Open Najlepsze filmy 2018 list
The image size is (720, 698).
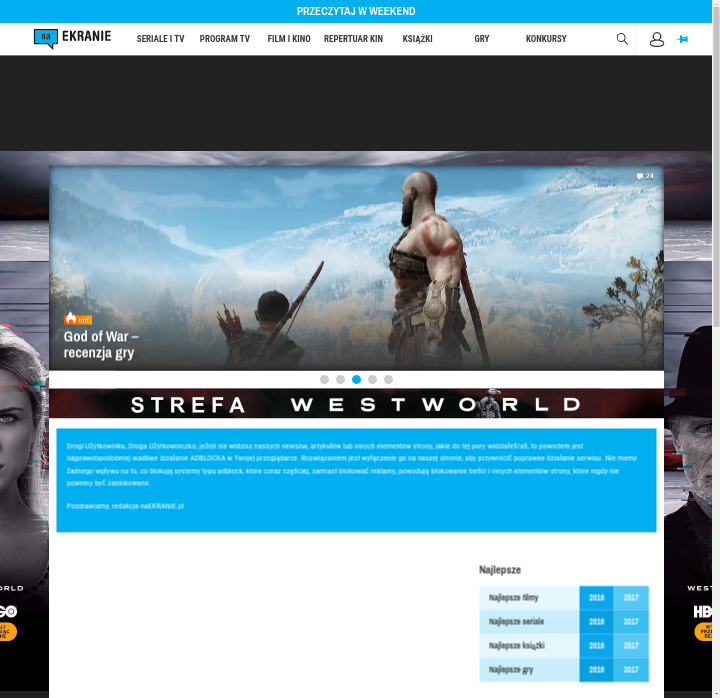click(x=596, y=598)
